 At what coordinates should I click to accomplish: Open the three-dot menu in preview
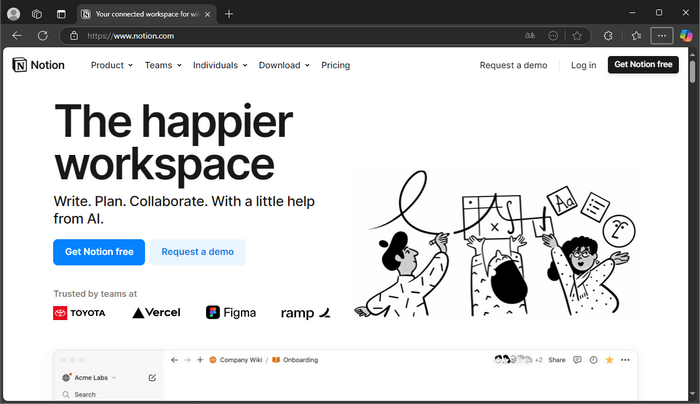625,360
